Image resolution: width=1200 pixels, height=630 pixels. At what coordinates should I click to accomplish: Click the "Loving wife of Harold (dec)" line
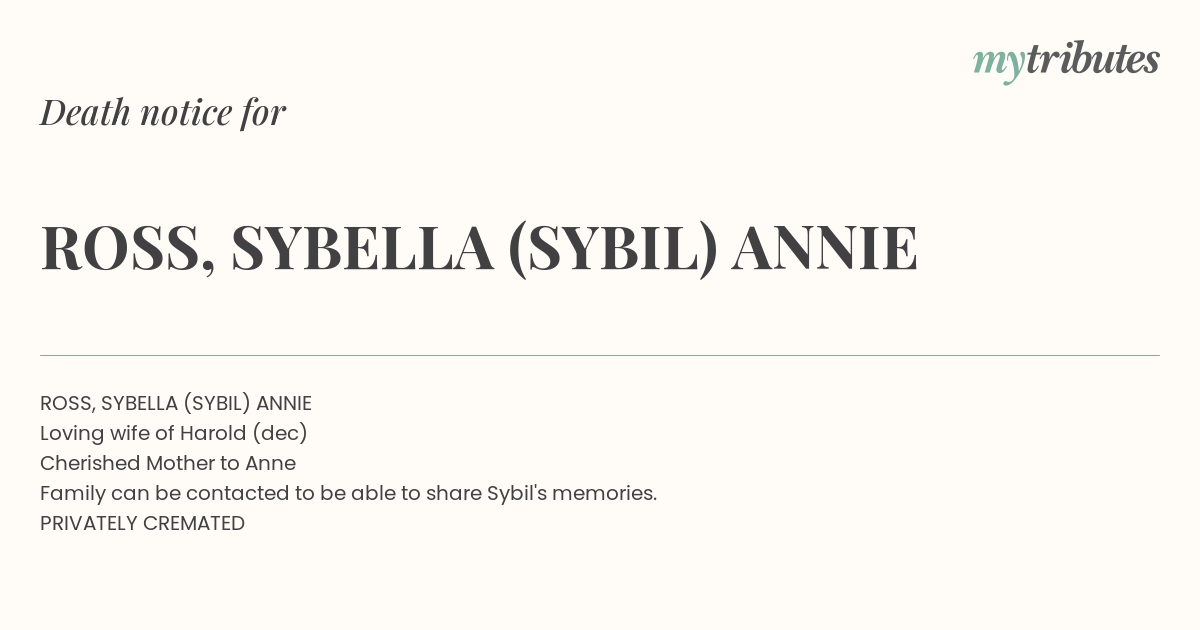(174, 434)
